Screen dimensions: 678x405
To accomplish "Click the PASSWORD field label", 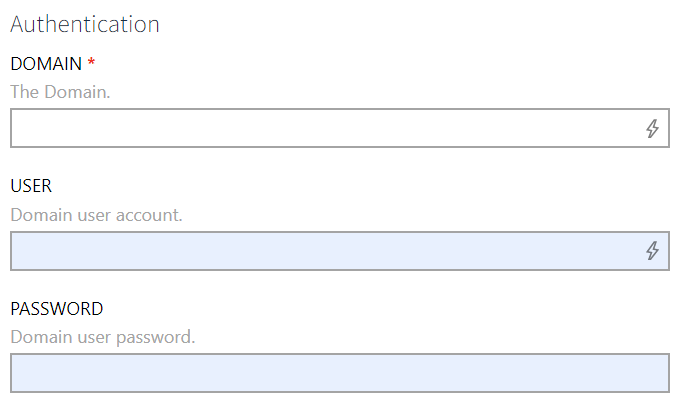I will pyautogui.click(x=57, y=308).
